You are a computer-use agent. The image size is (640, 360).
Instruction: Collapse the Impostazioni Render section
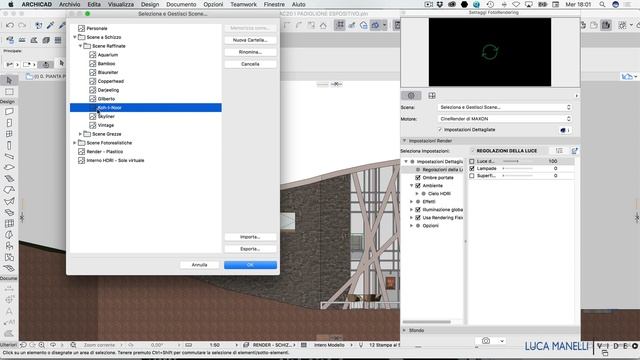pyautogui.click(x=404, y=141)
